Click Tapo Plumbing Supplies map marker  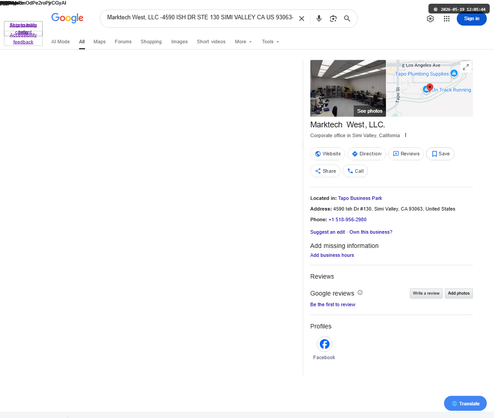point(454,73)
